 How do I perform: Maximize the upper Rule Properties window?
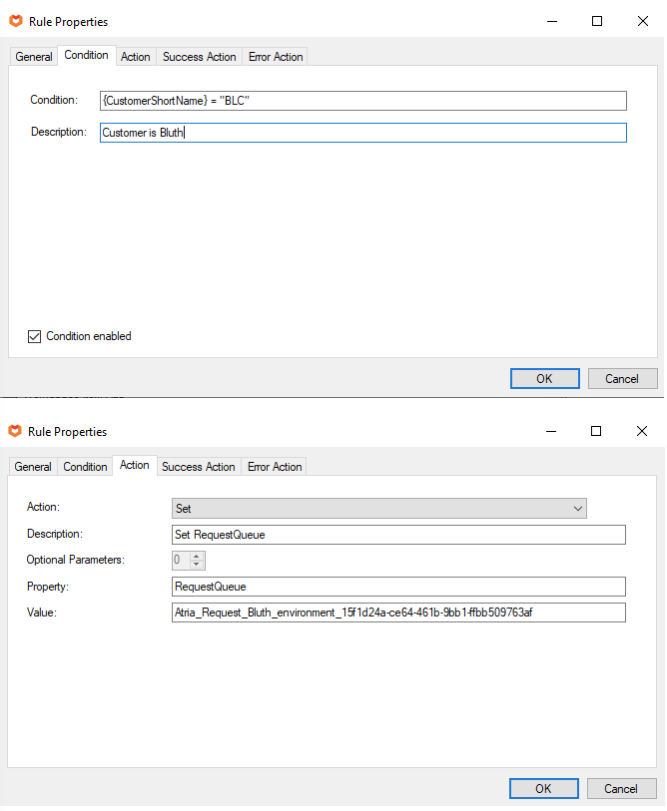click(597, 21)
